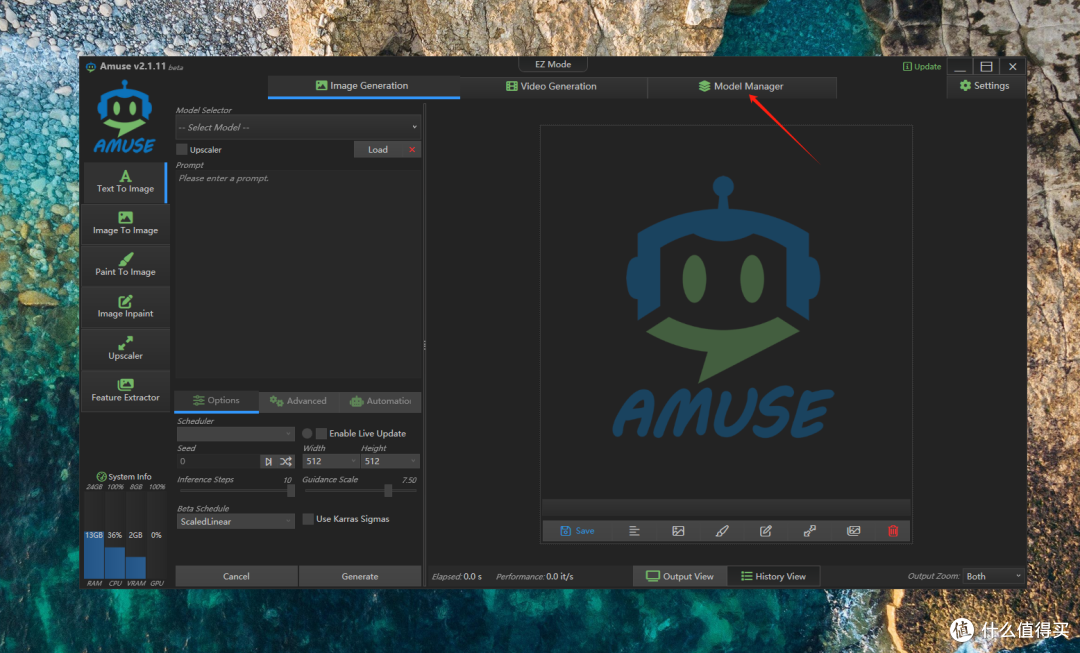Randomize seed with the shuffle icon
Image resolution: width=1080 pixels, height=653 pixels.
pyautogui.click(x=286, y=461)
